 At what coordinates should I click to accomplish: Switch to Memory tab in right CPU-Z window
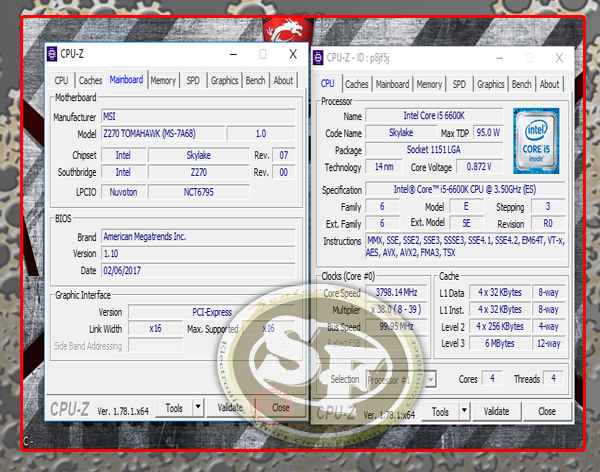429,84
